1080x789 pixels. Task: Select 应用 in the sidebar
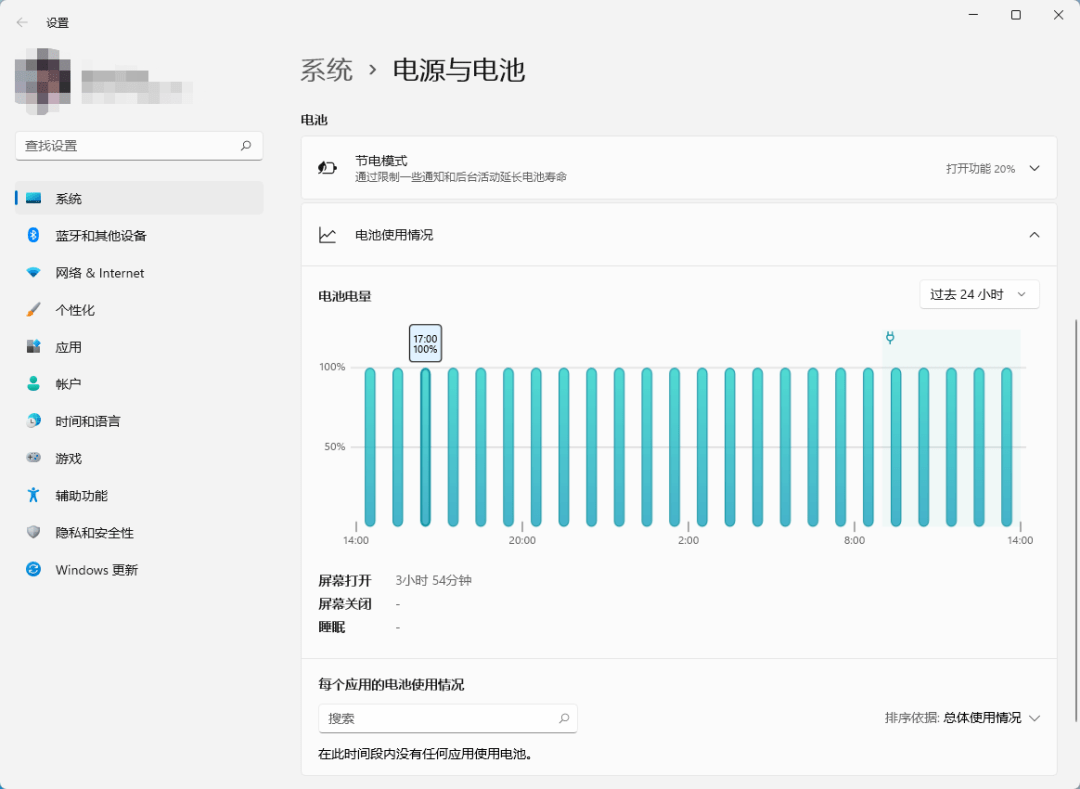(x=68, y=348)
